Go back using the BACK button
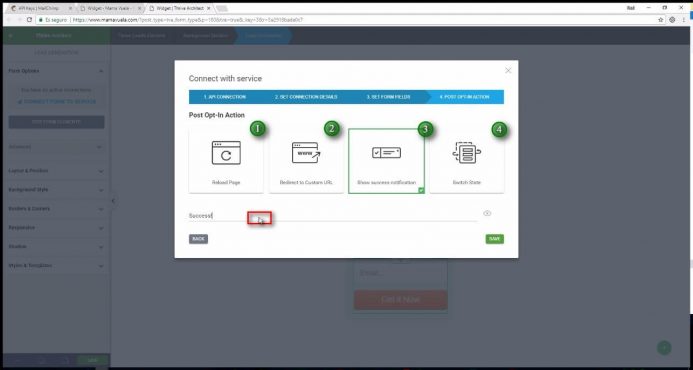This screenshot has width=693, height=370. (x=198, y=239)
